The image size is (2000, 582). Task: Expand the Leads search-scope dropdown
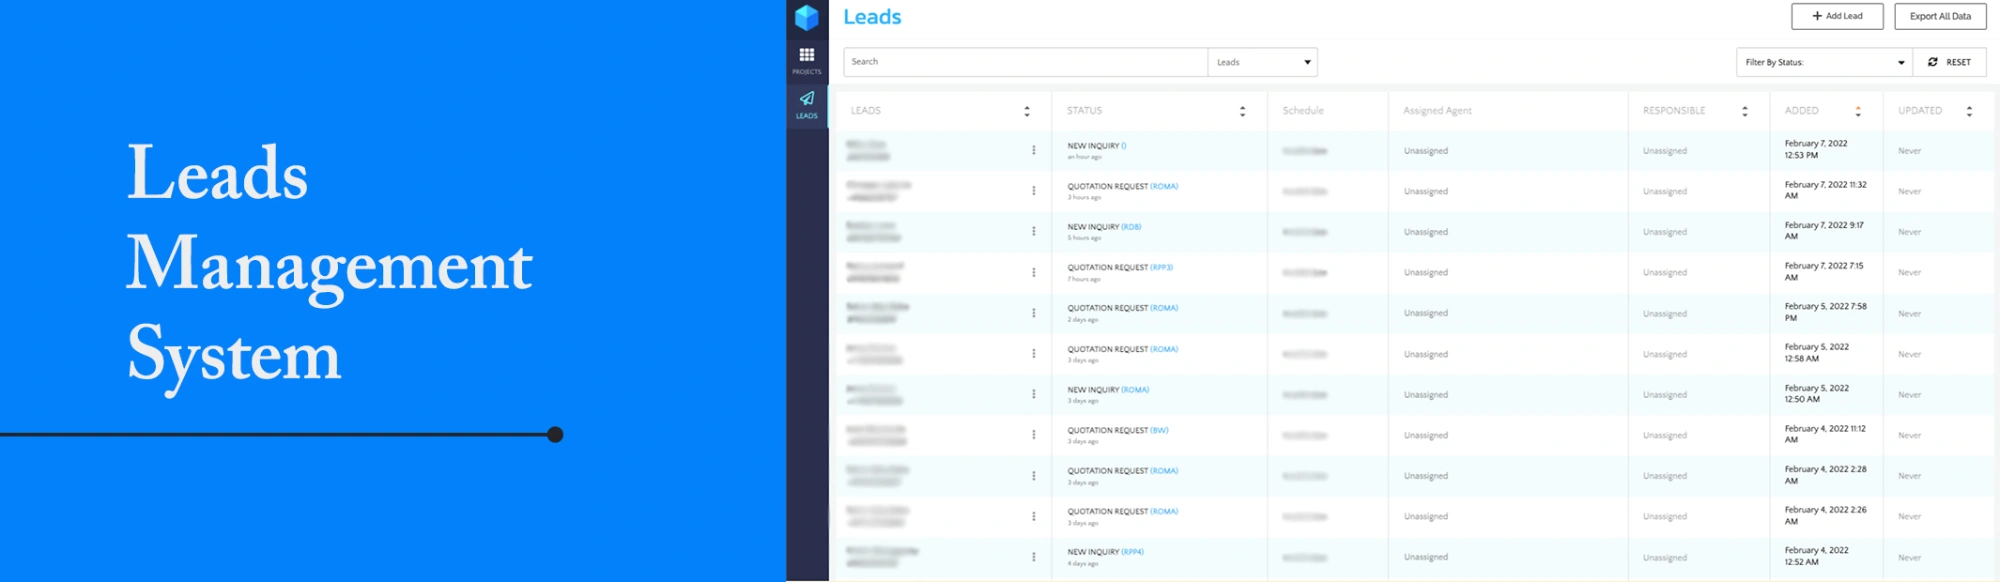click(1262, 62)
